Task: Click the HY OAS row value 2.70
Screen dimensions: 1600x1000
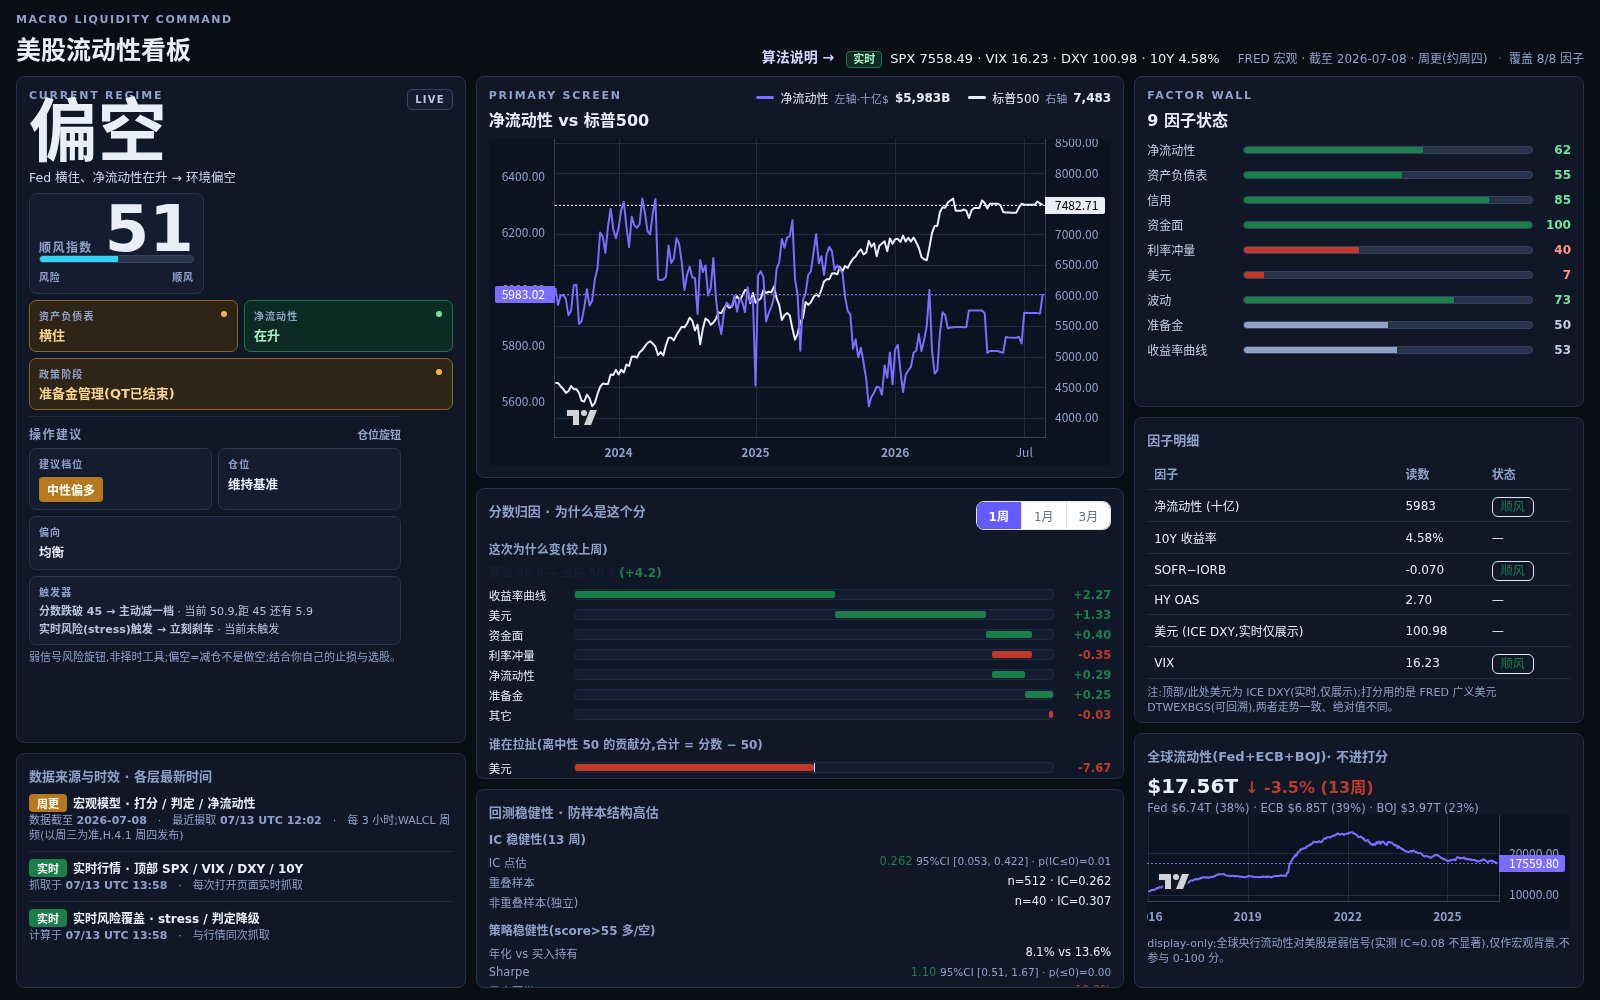Action: (1418, 600)
